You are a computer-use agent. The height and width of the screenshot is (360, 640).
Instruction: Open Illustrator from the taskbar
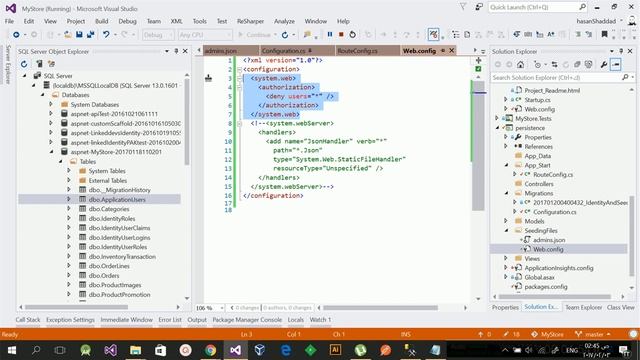pos(336,350)
